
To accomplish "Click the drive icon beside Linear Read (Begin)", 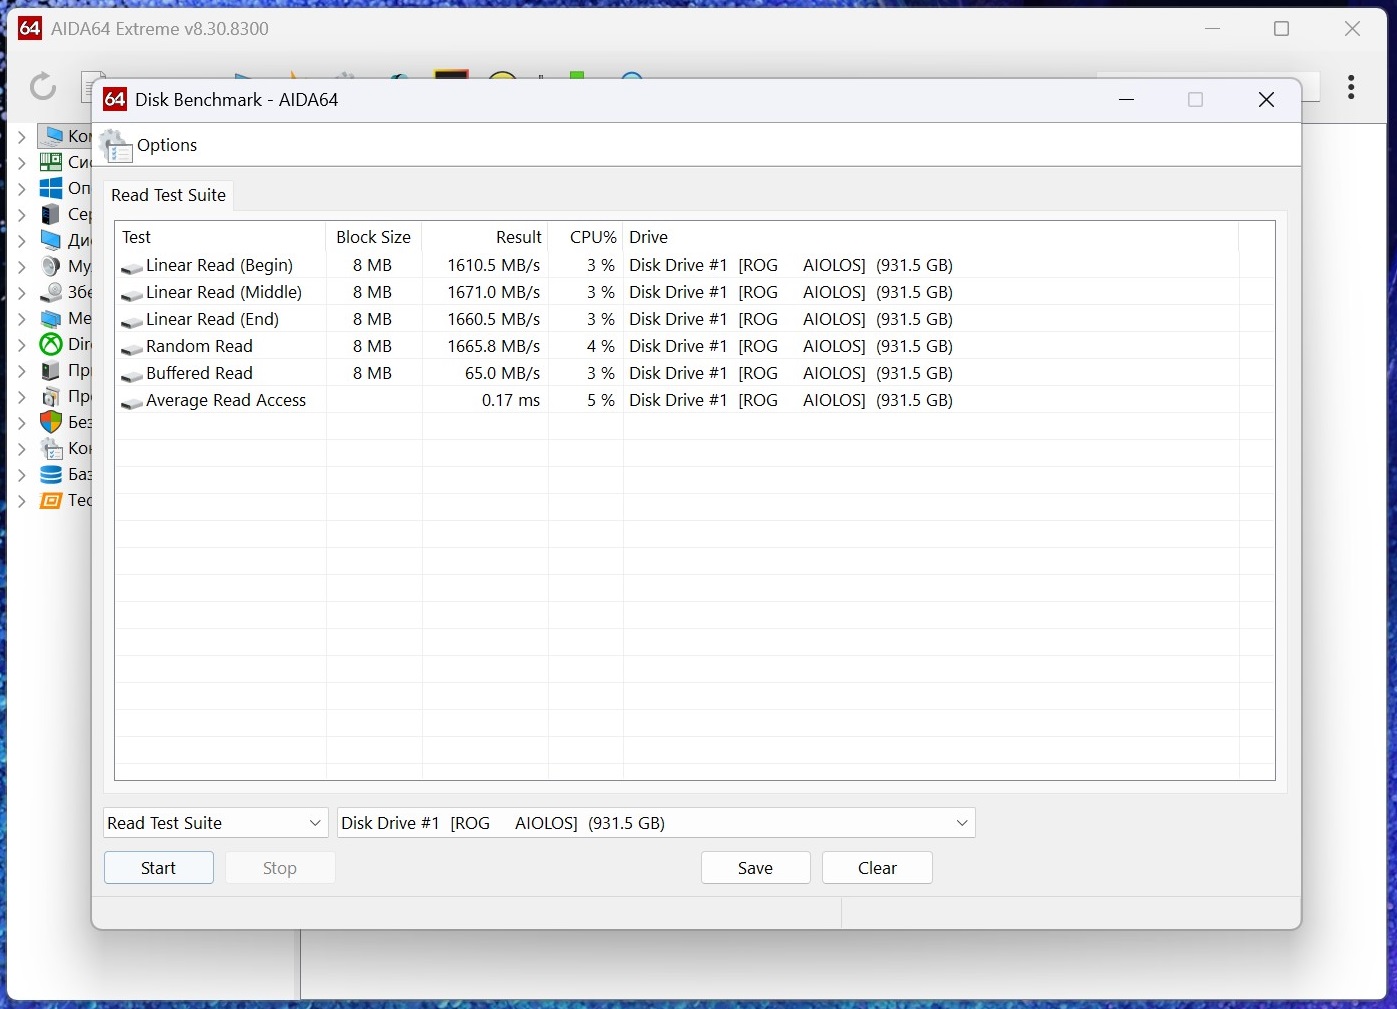I will tap(132, 267).
